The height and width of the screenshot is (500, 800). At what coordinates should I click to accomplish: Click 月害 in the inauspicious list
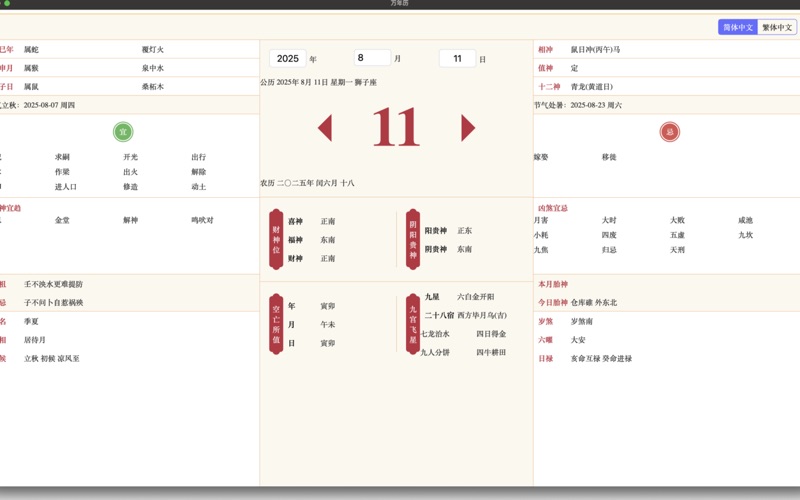point(541,220)
